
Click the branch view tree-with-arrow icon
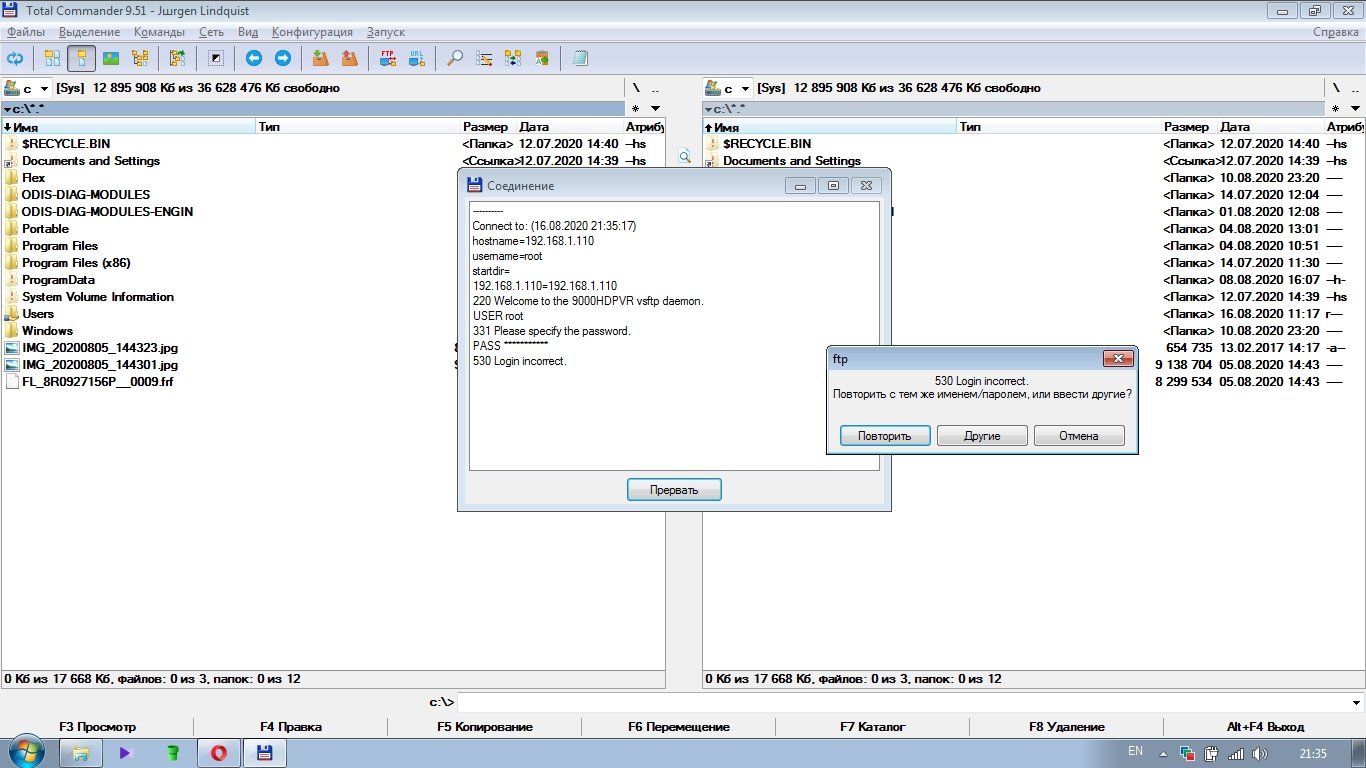pyautogui.click(x=177, y=58)
